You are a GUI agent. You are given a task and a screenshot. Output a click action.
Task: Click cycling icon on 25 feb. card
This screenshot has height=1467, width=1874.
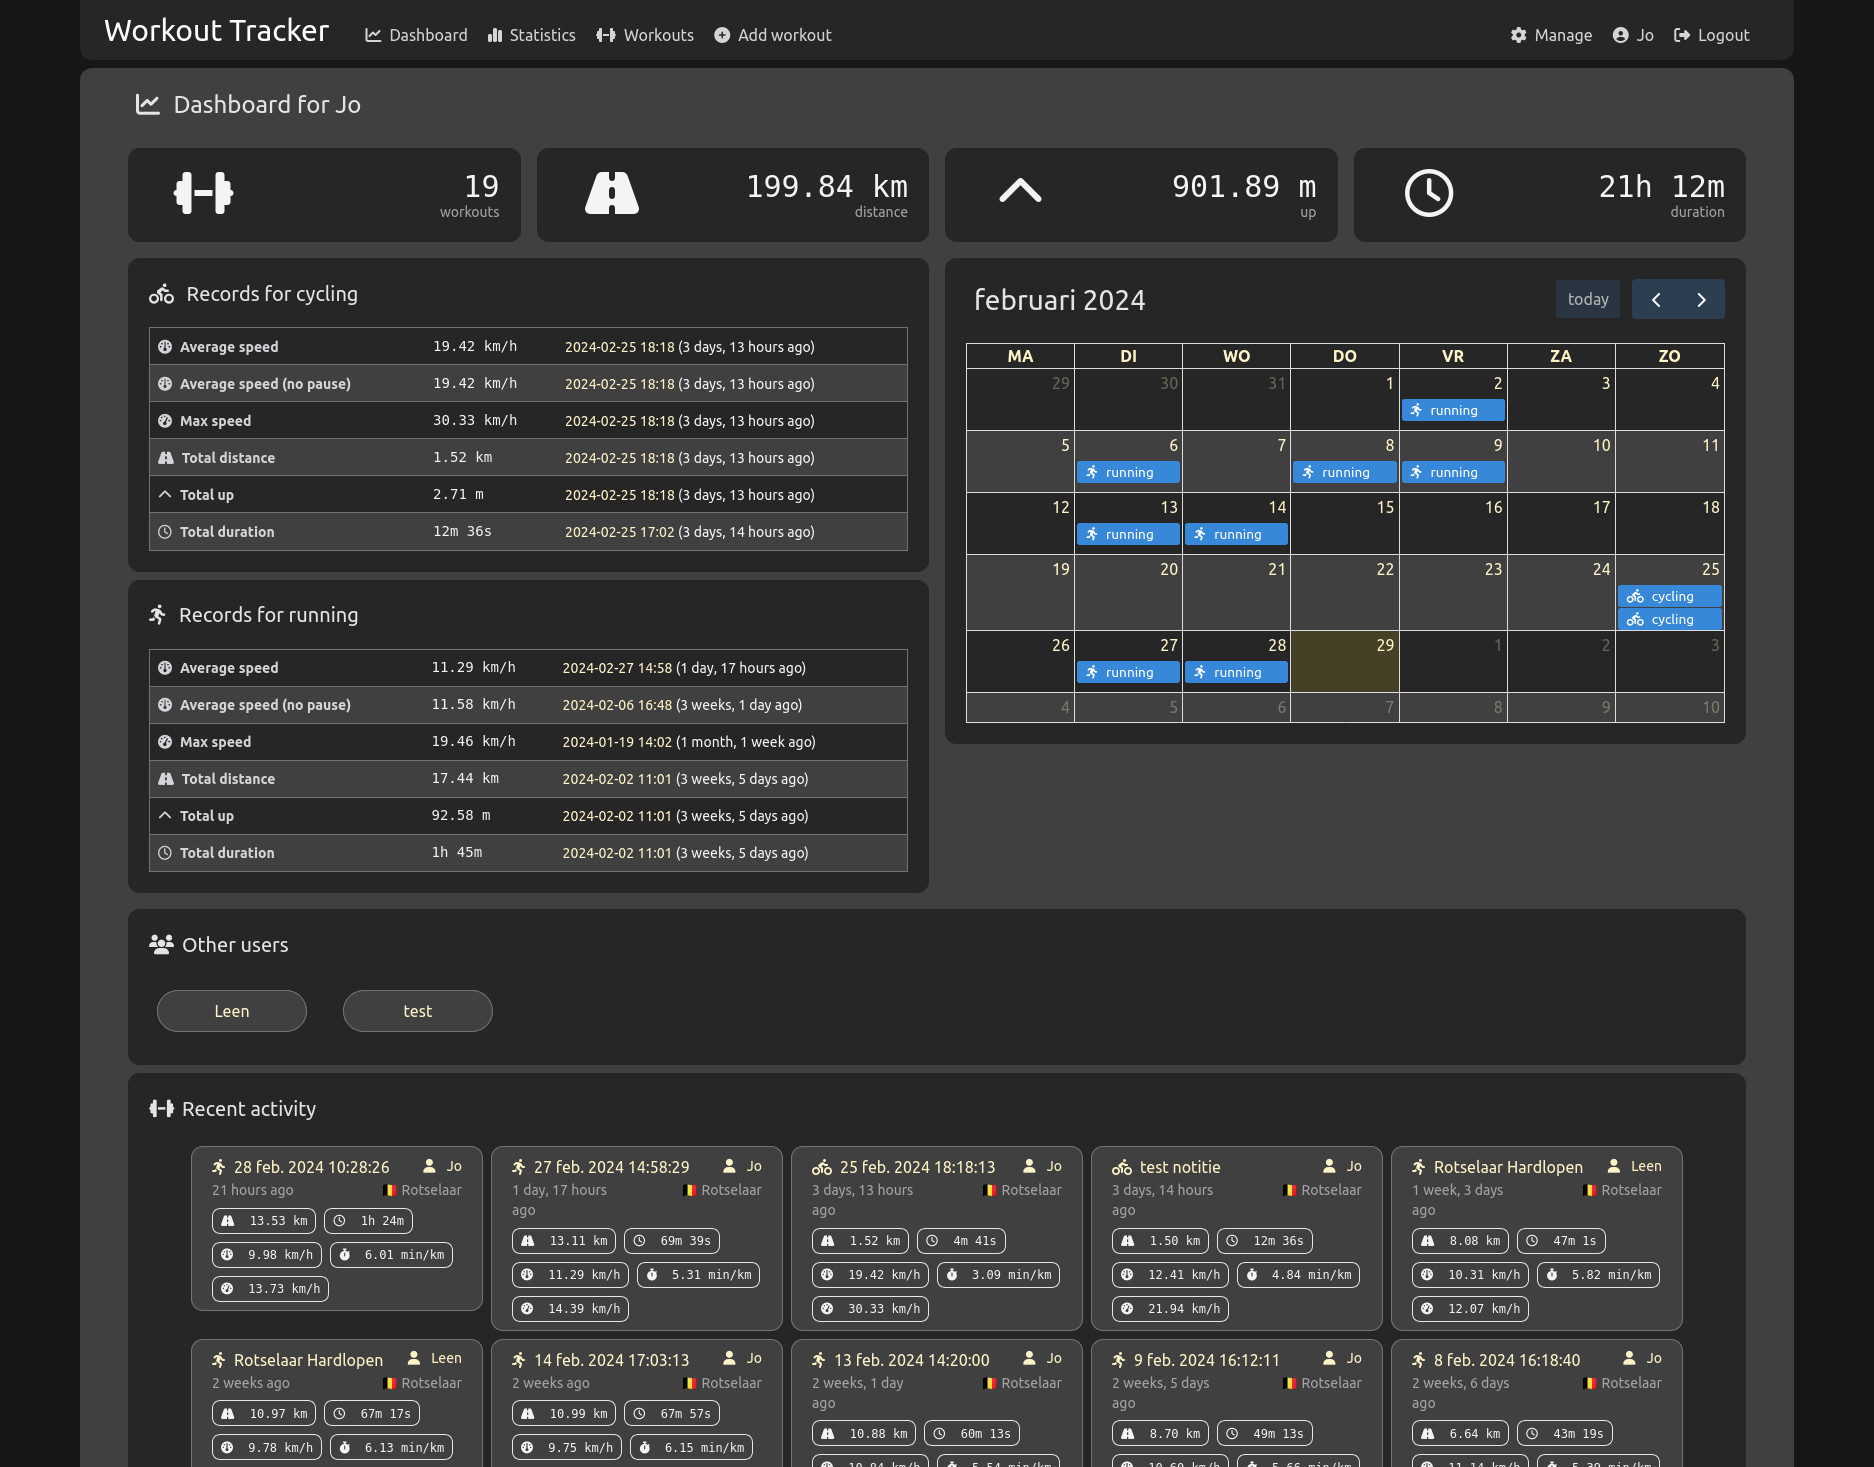822,1167
